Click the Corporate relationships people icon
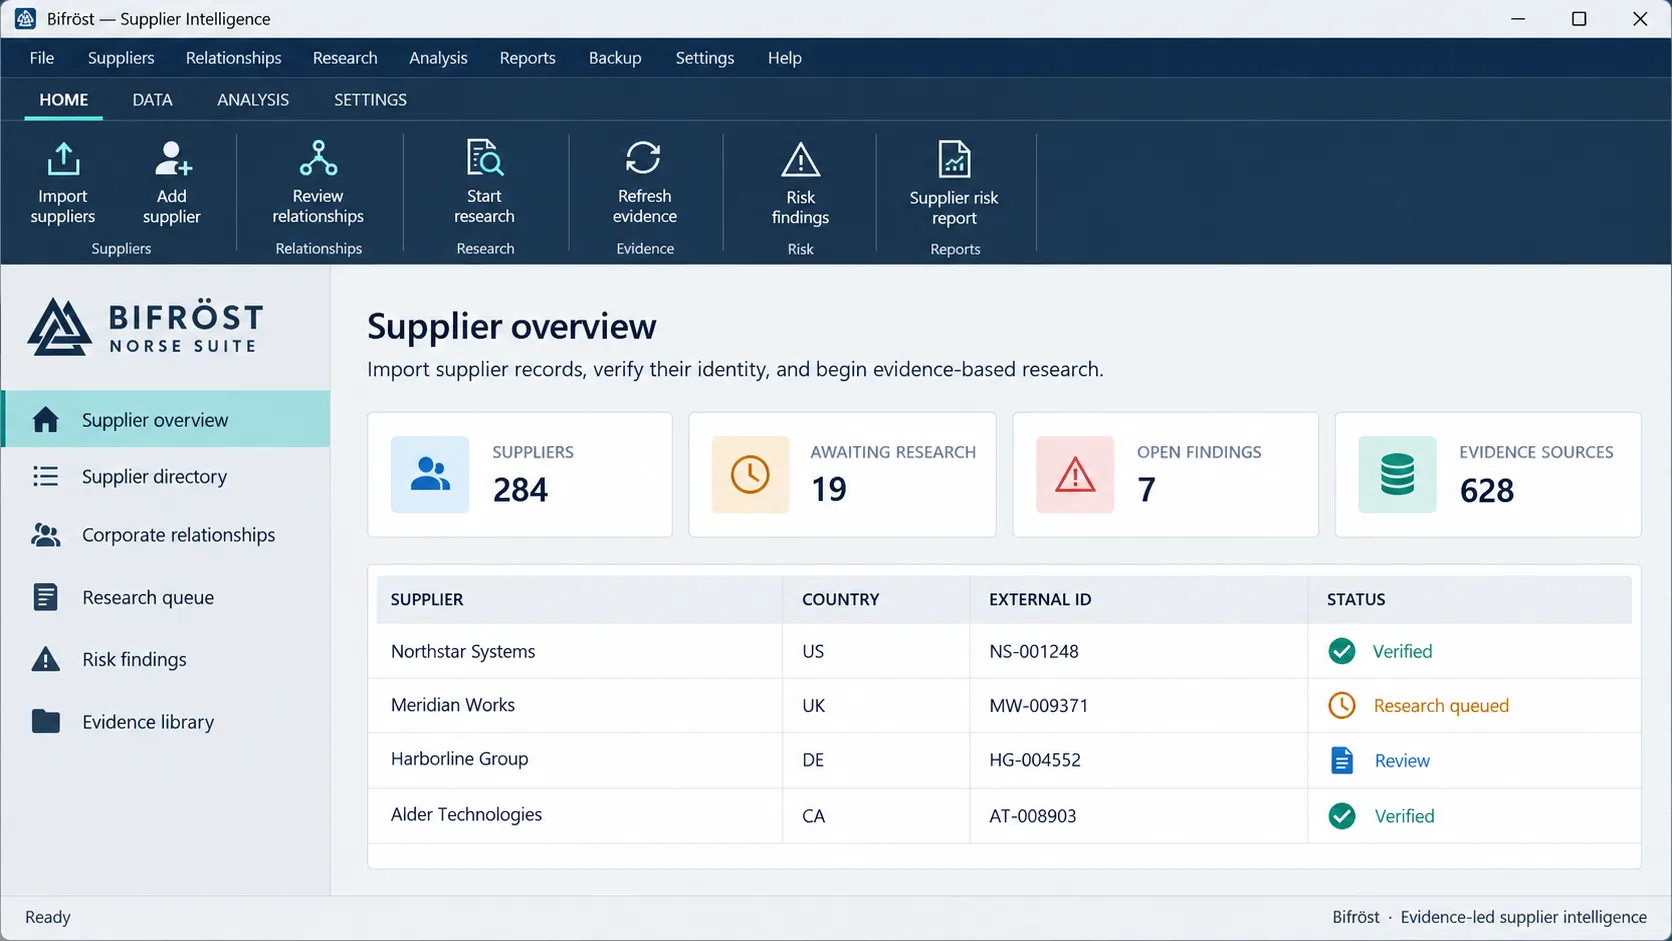Screen dimensions: 1672x941 click(45, 535)
